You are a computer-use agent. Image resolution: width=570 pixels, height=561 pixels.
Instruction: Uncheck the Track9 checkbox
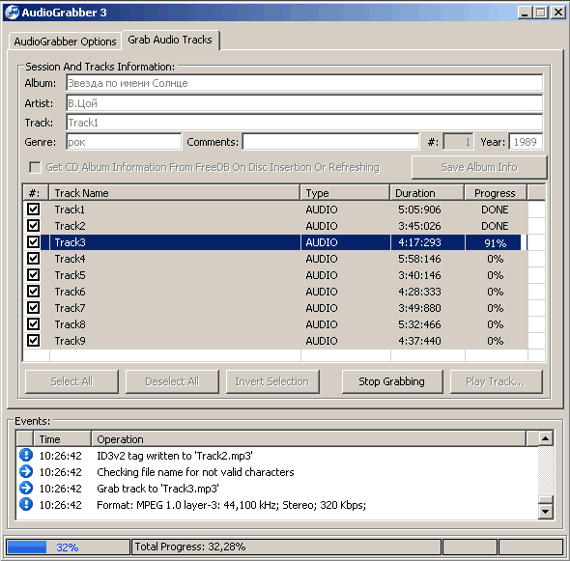point(33,341)
